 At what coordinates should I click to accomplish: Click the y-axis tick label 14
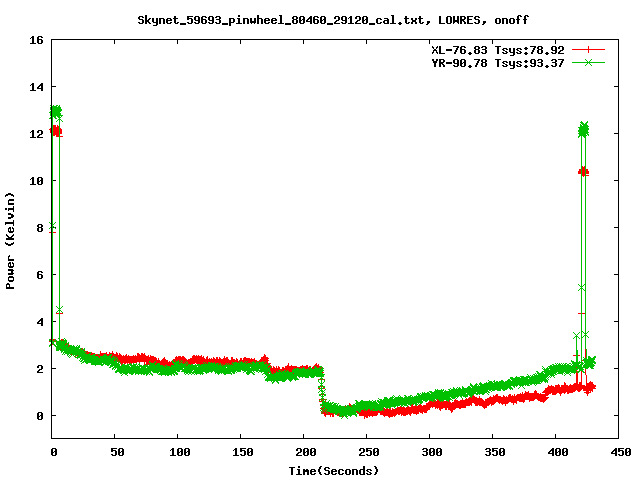tap(36, 87)
